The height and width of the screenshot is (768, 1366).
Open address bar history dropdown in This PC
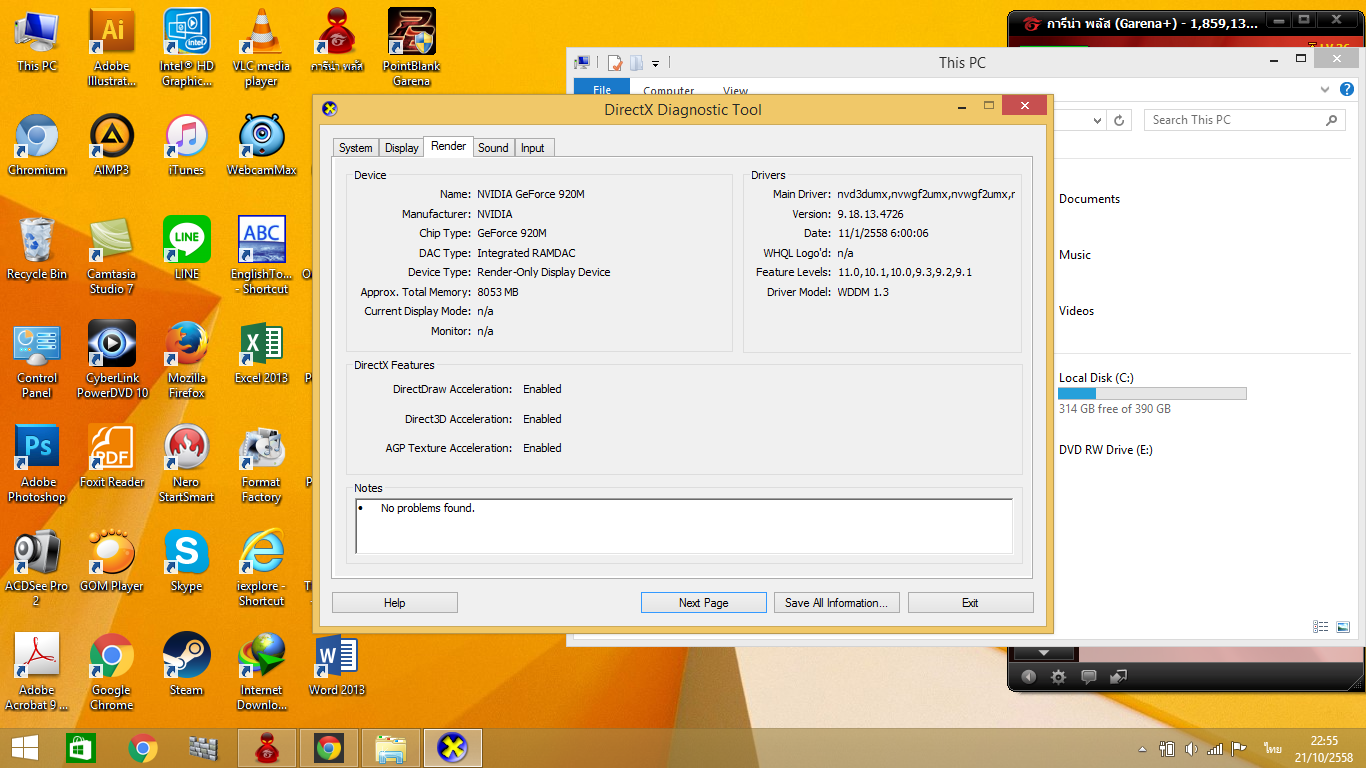click(x=1097, y=120)
